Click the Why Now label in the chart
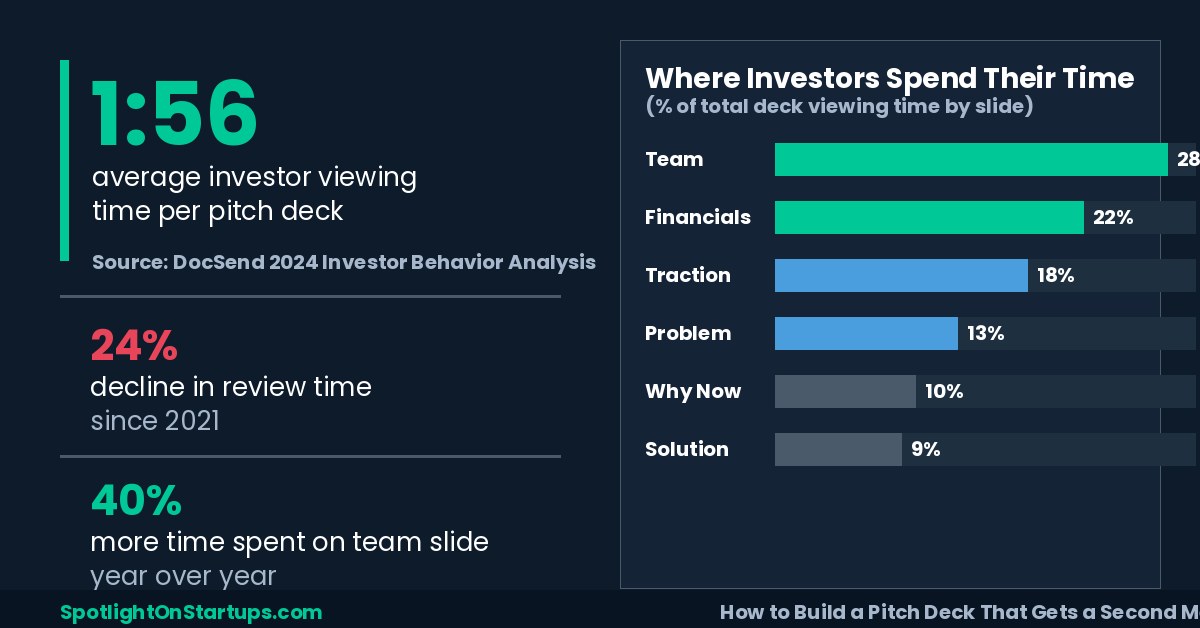The height and width of the screenshot is (628, 1200). click(693, 391)
